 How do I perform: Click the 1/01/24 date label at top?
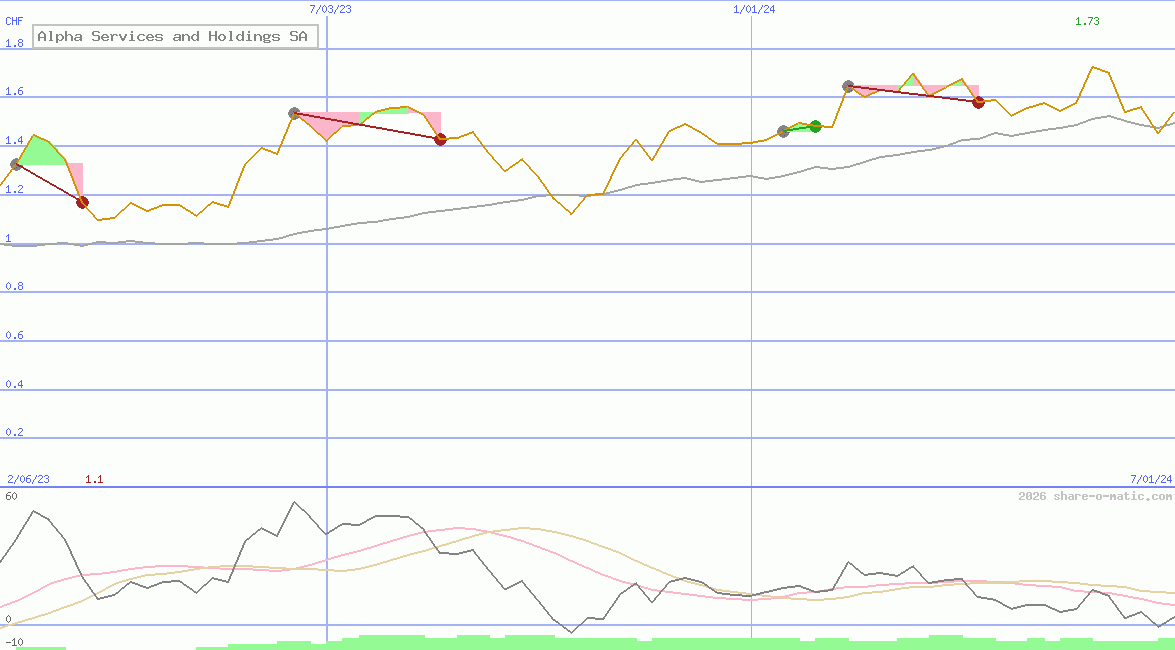click(754, 9)
